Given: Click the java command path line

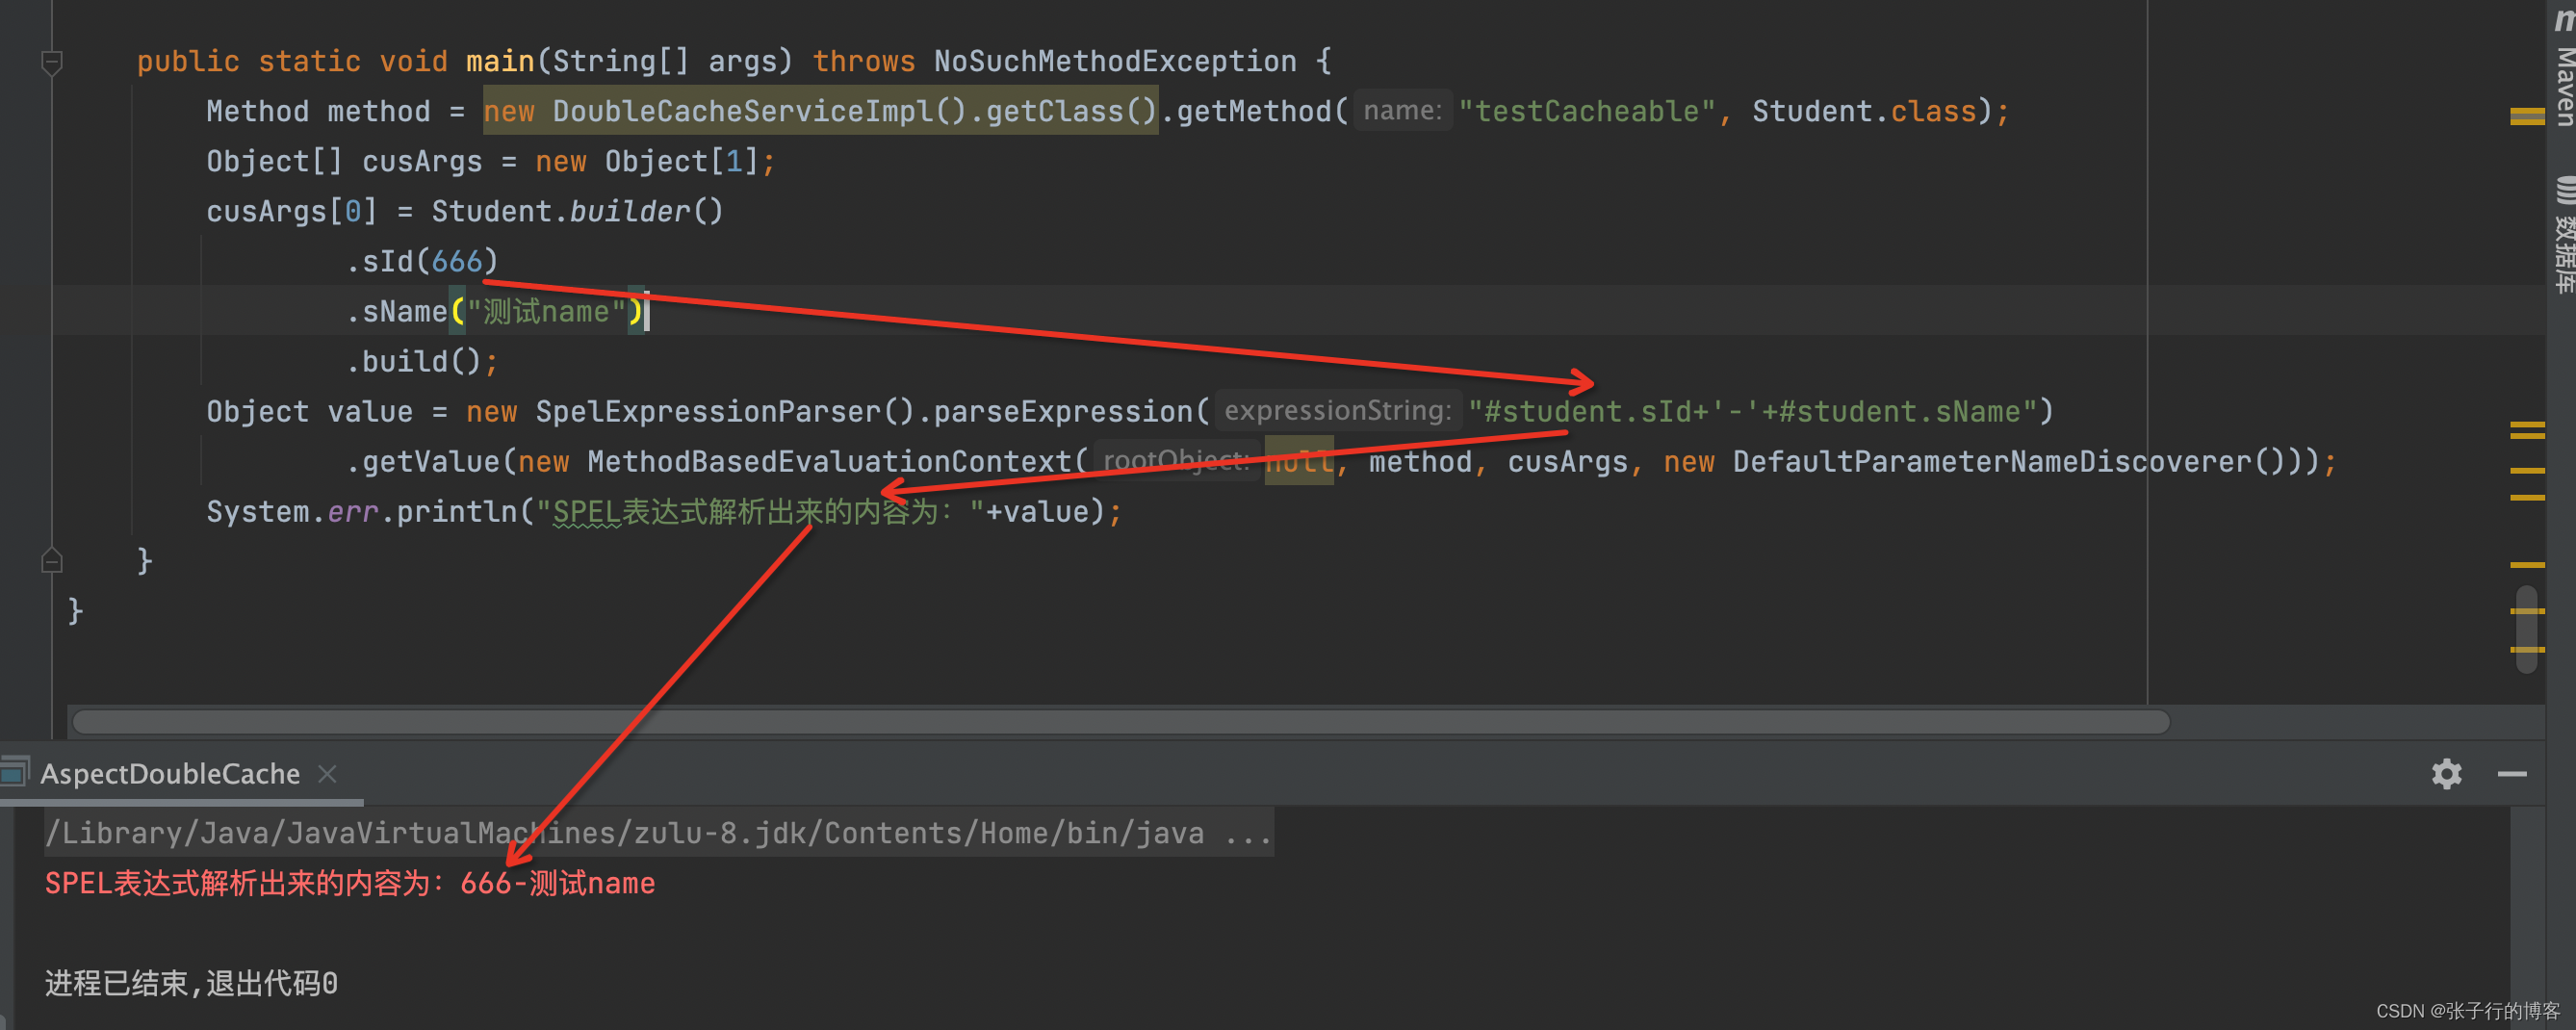Looking at the screenshot, I should [x=658, y=833].
